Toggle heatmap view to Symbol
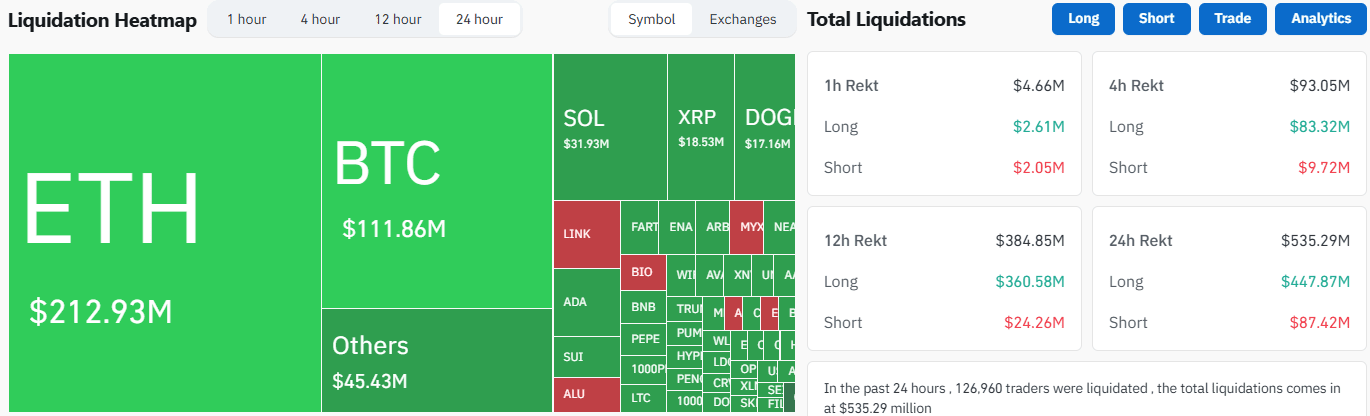The width and height of the screenshot is (1370, 416). click(x=651, y=19)
